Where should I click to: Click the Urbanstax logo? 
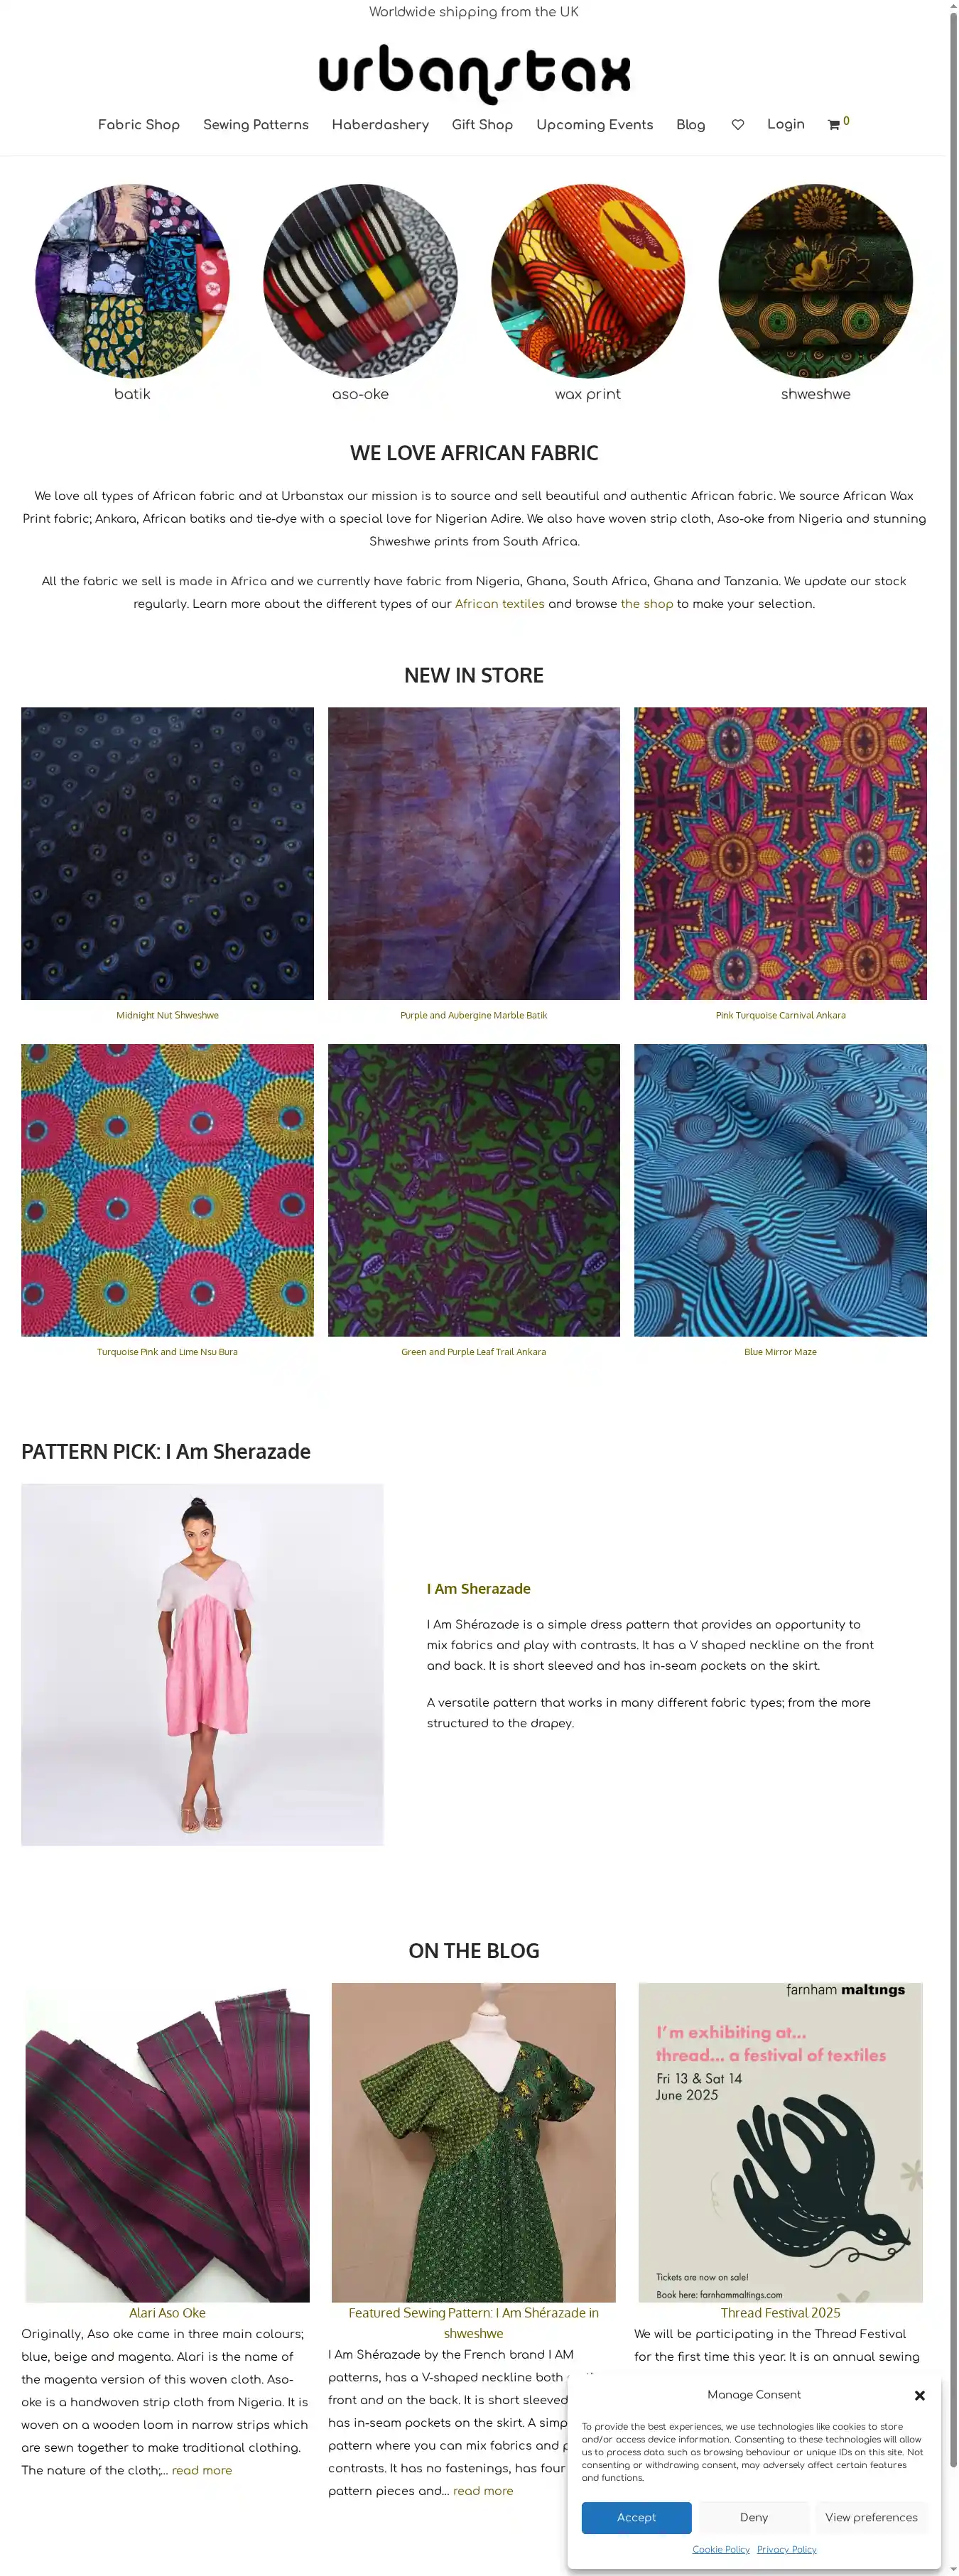point(474,73)
